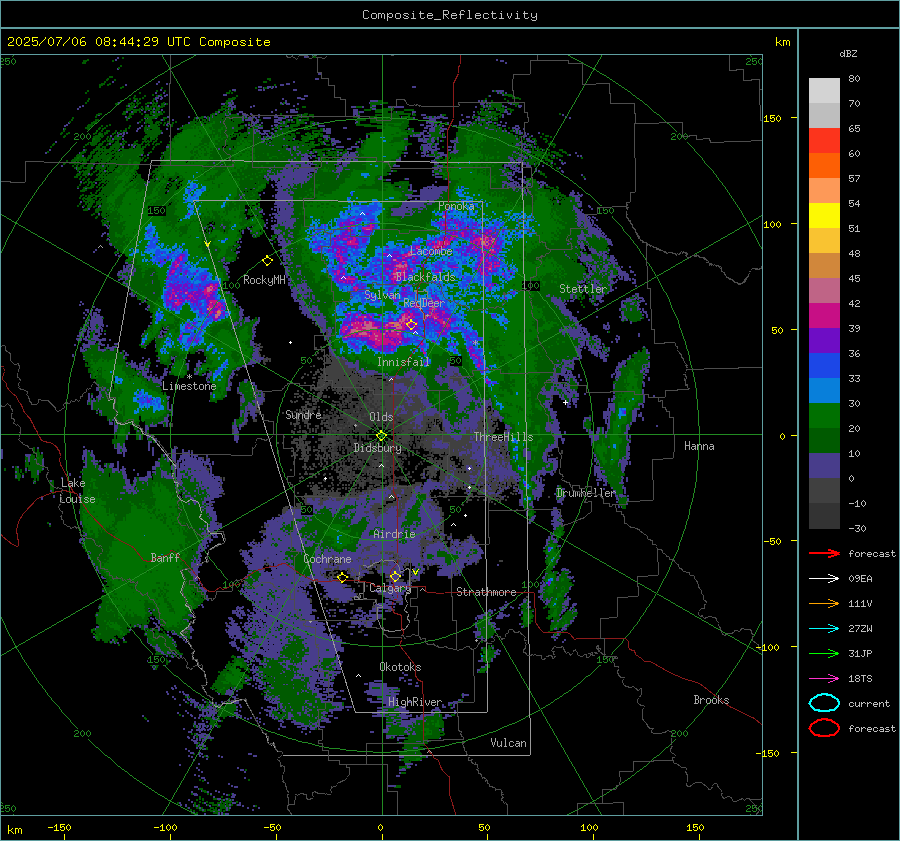Select the cyan 27ZW arrow icon
Screen dimensions: 900x841
[824, 629]
